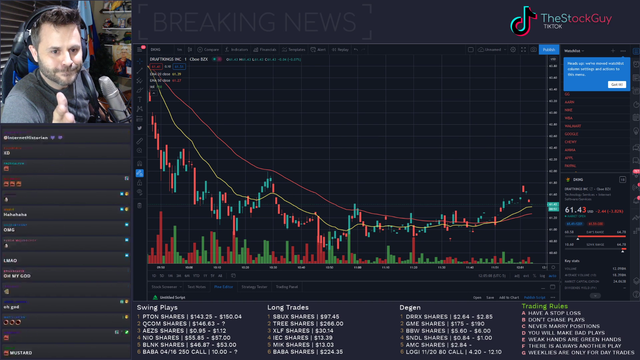Screen dimensions: 640x360
Task: Open the Watchlist name dropdown
Action: pyautogui.click(x=574, y=51)
